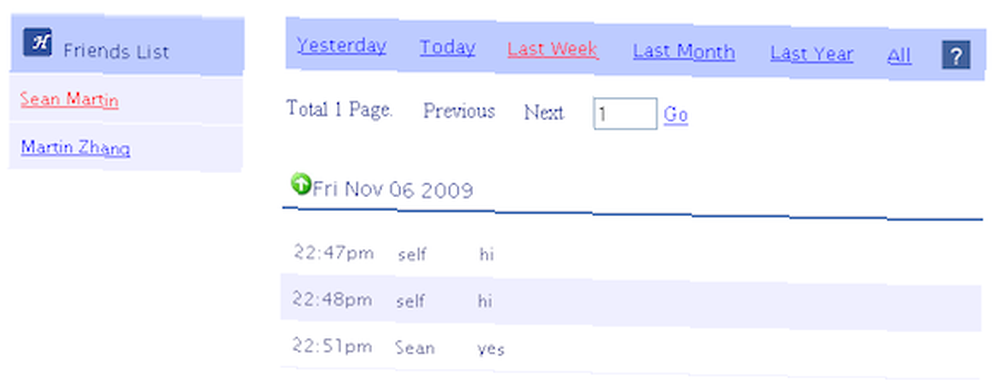Click the Previous page control

click(x=459, y=111)
